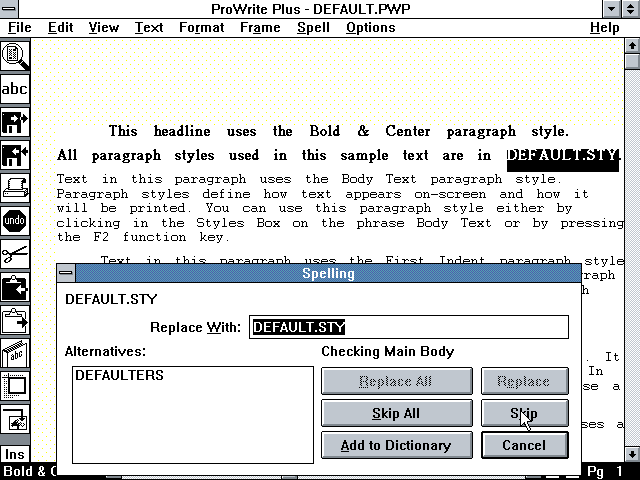Click the greyed-out Replace button

[524, 381]
